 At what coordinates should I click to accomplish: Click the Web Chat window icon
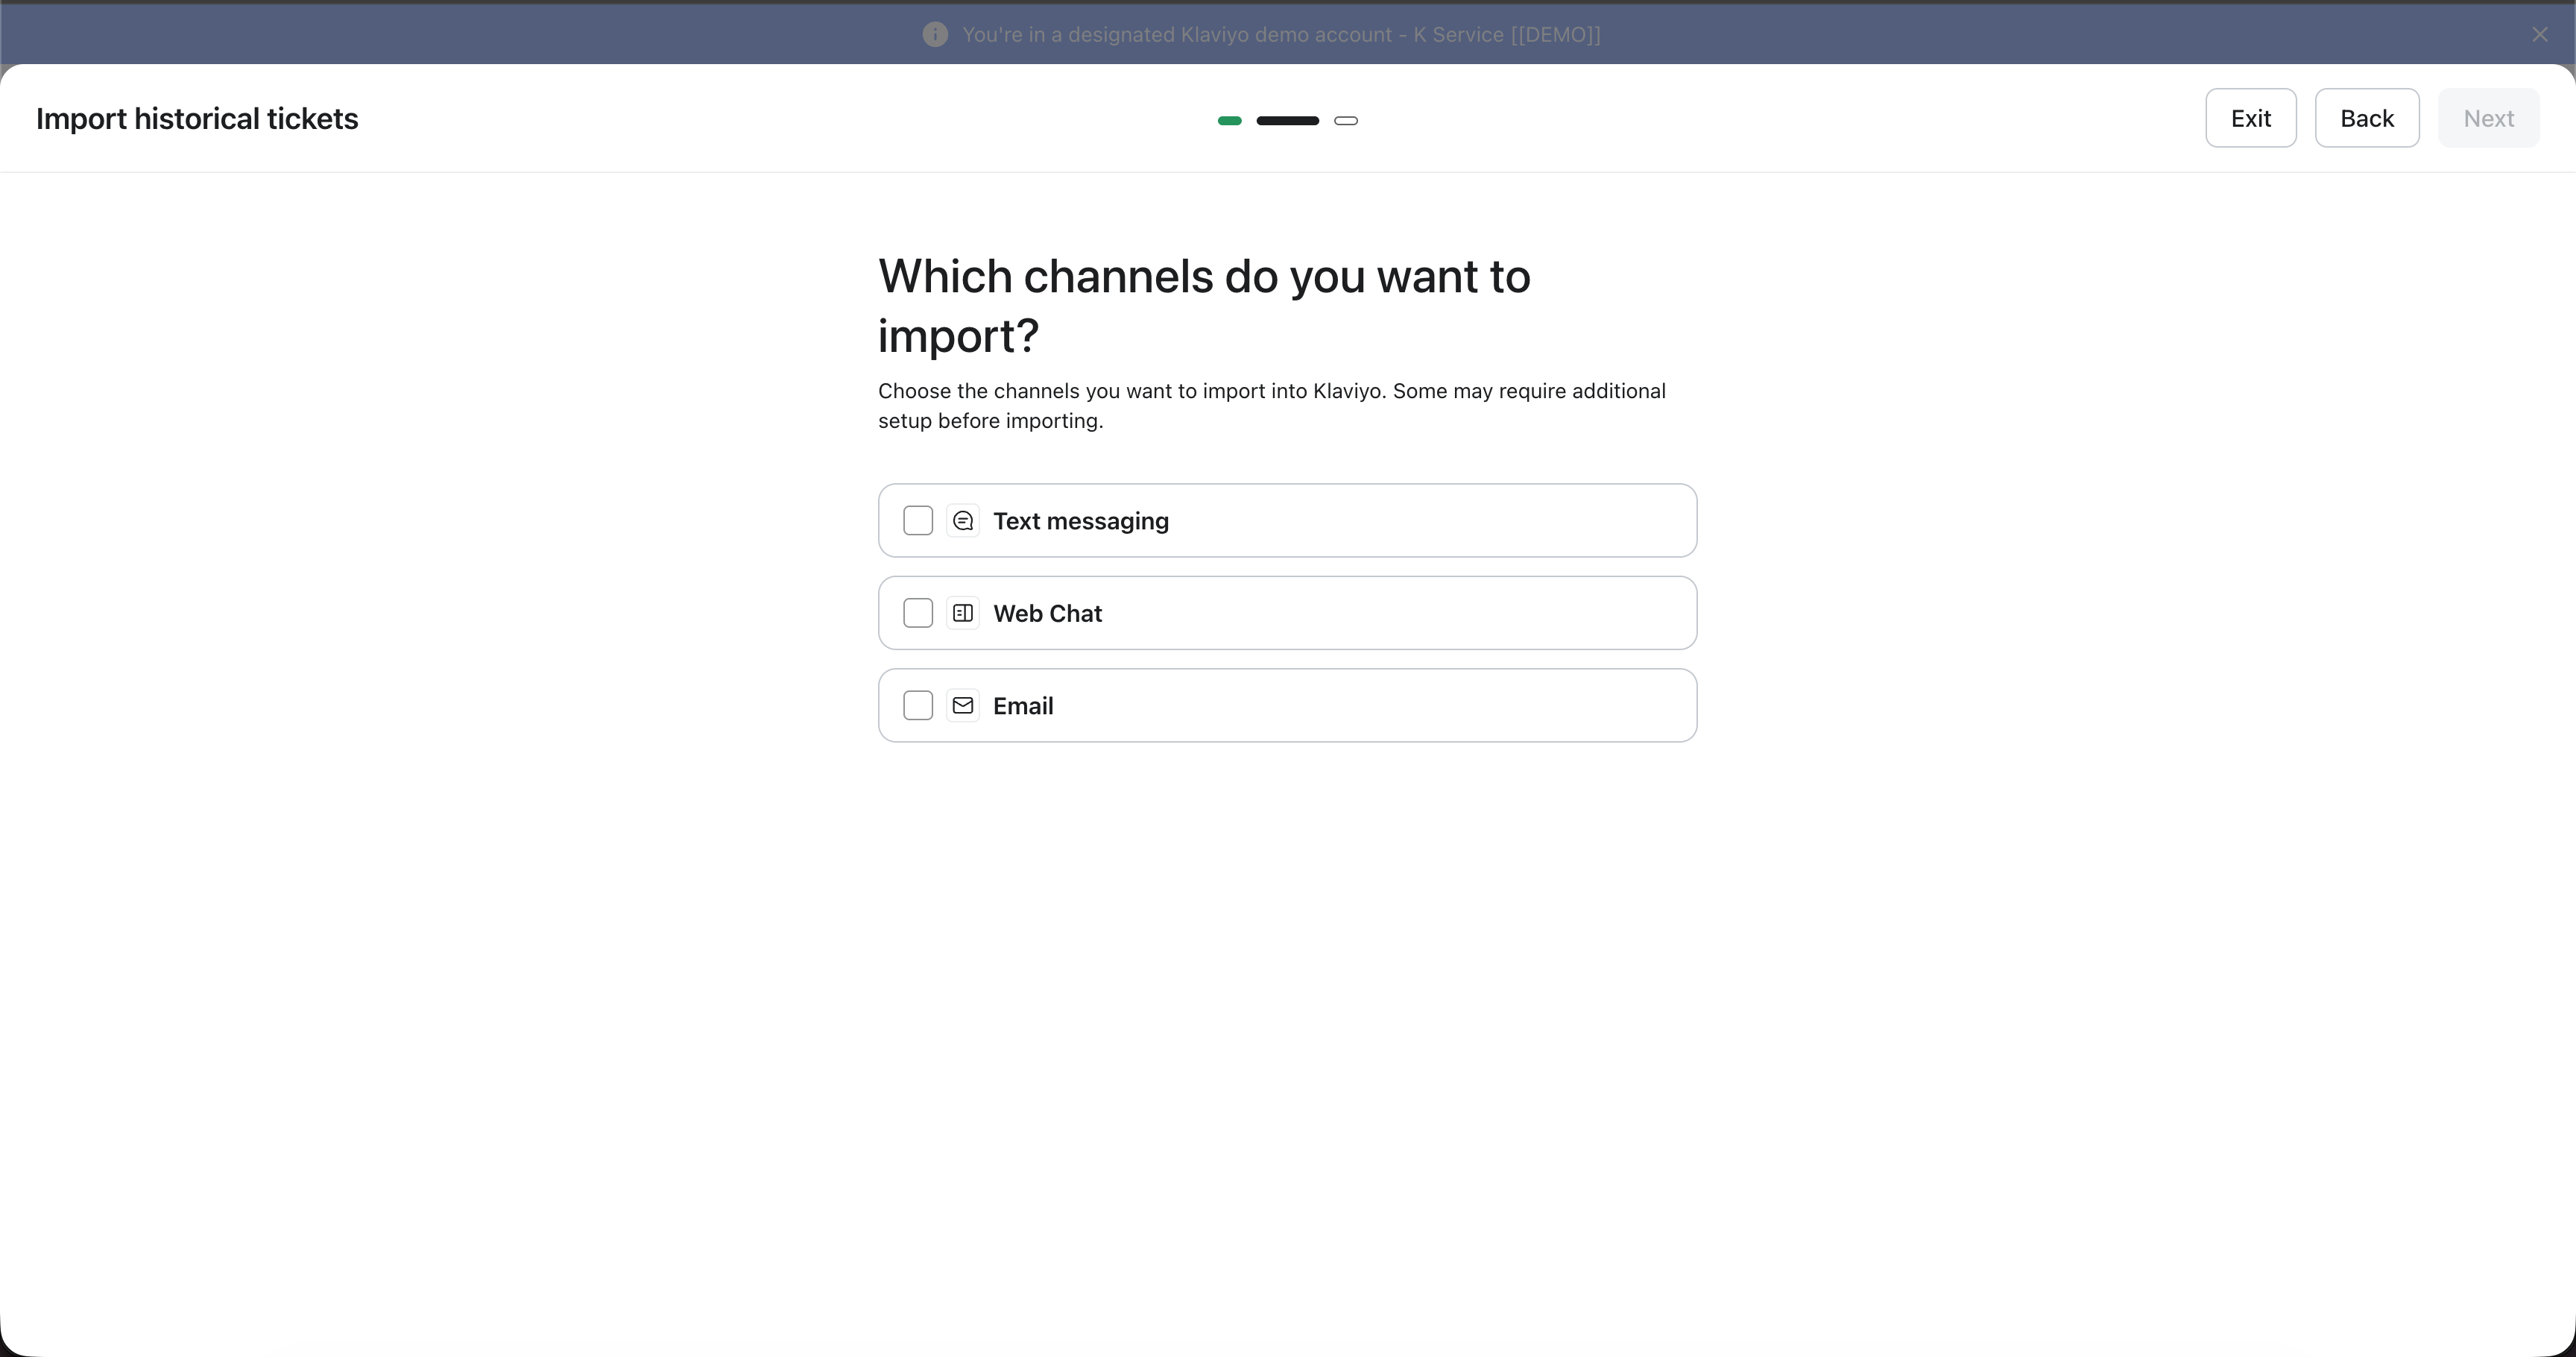[963, 613]
